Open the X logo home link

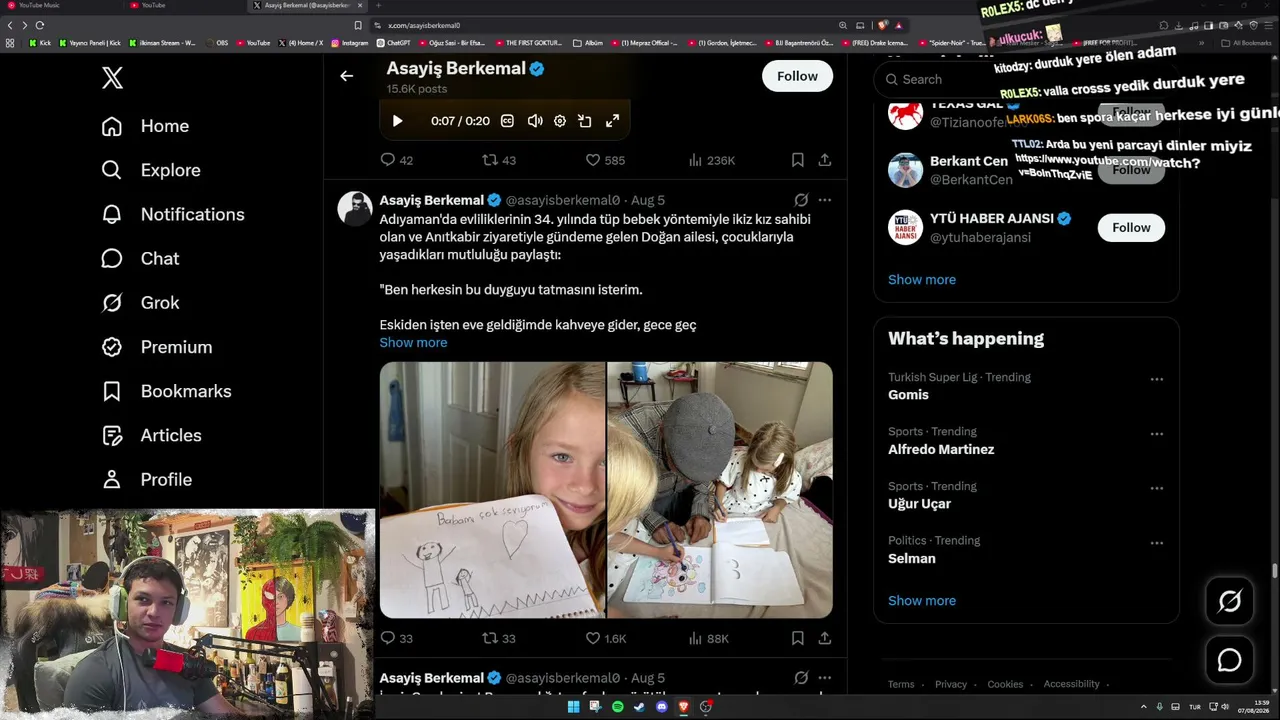tap(112, 77)
